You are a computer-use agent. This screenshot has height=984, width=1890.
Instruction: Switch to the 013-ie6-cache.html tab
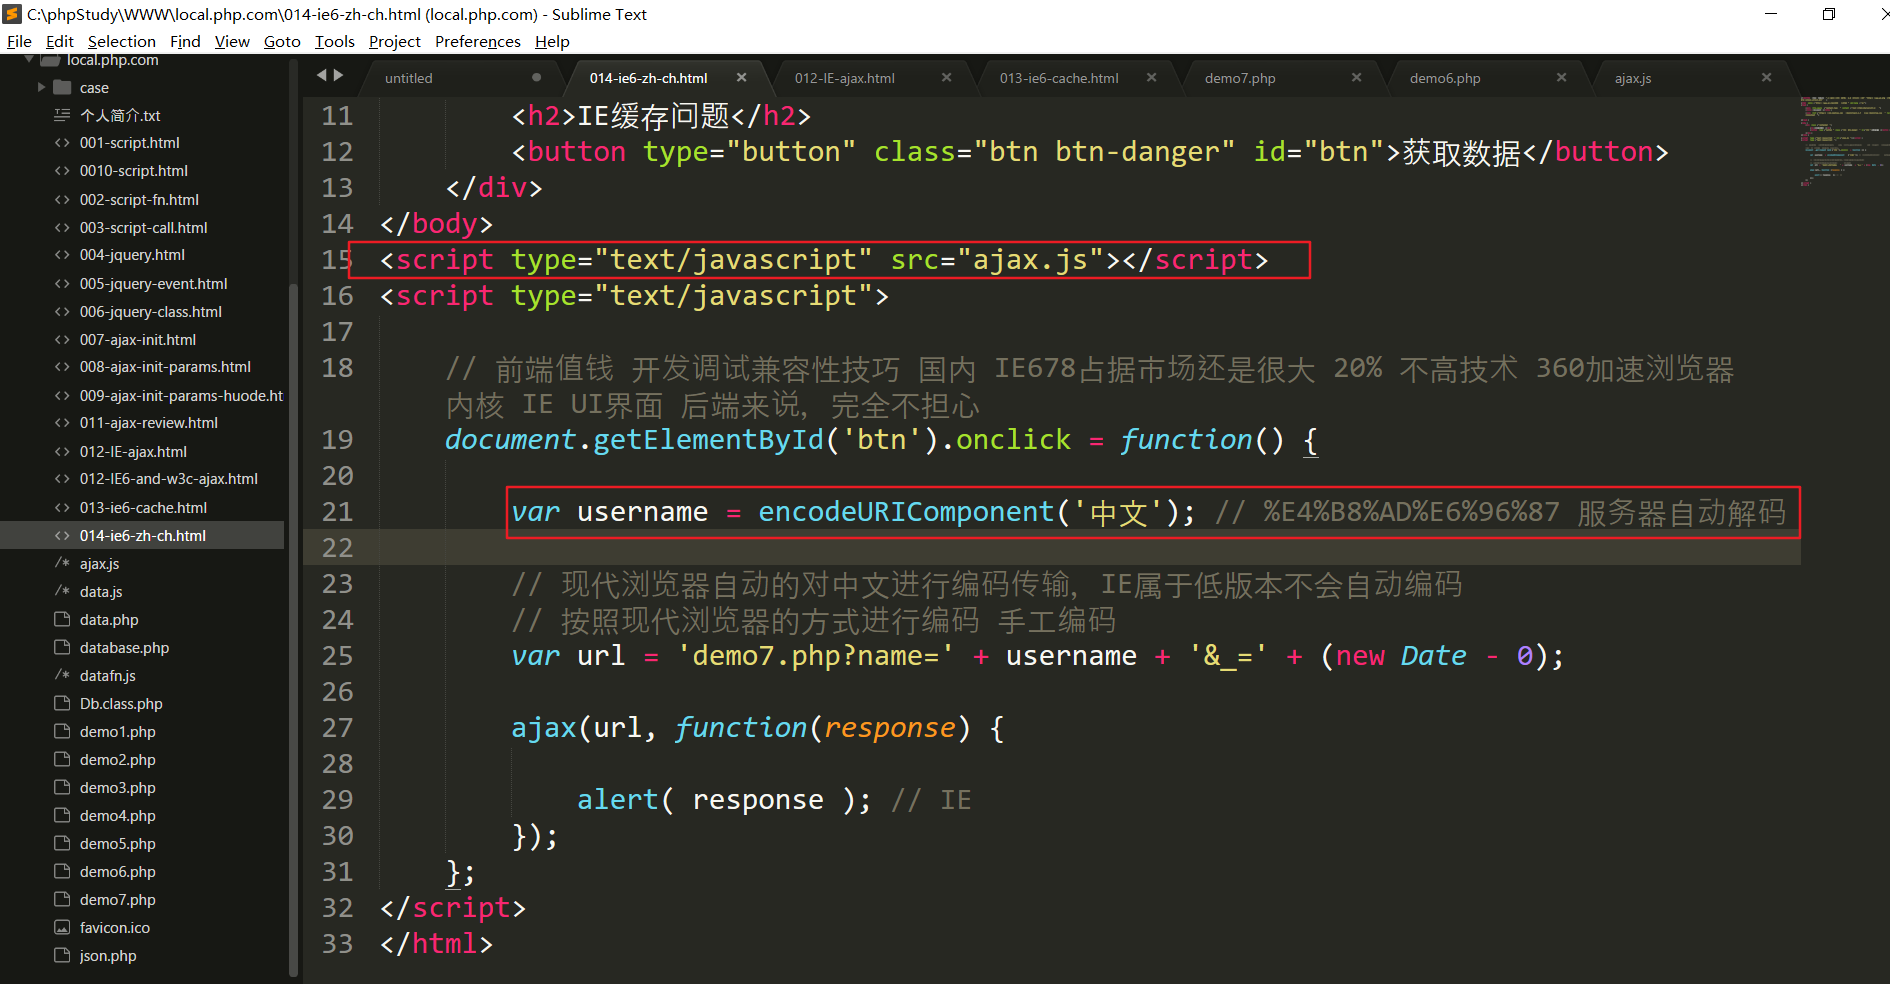[1058, 78]
